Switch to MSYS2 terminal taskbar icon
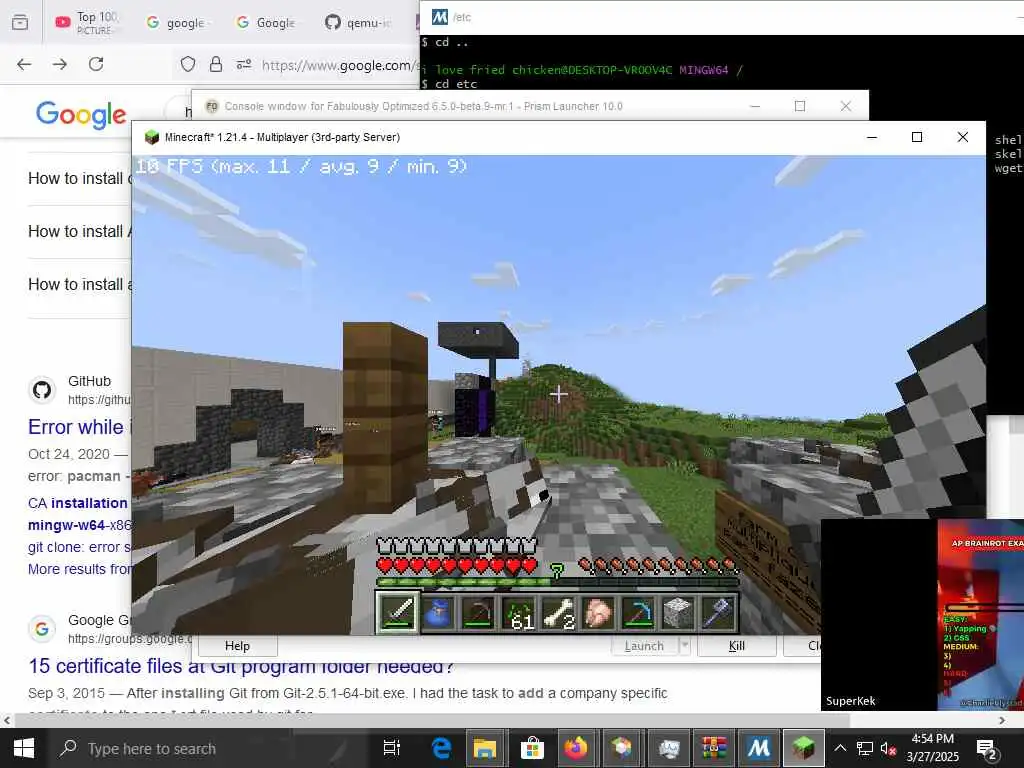The width and height of the screenshot is (1024, 768). (758, 748)
